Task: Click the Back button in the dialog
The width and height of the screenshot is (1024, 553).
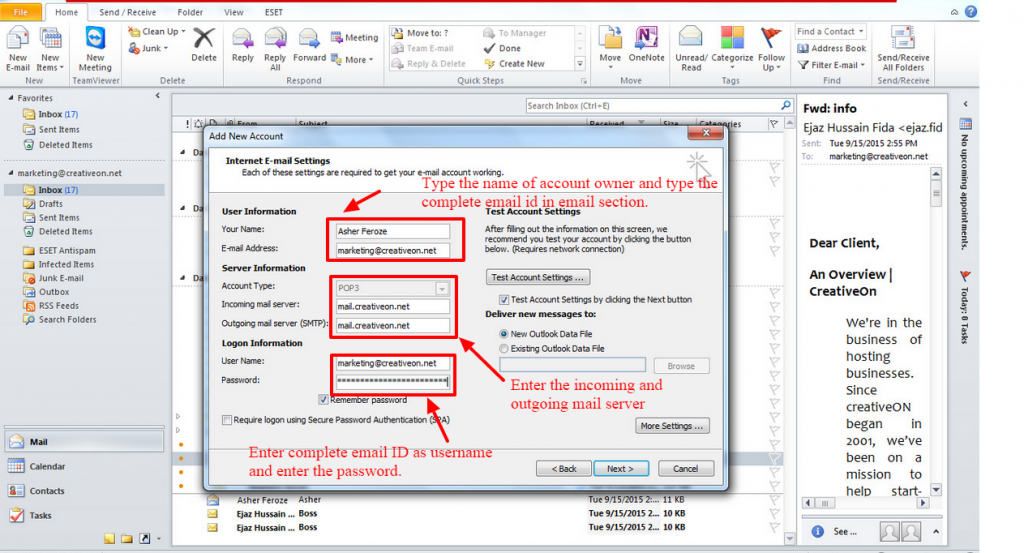Action: pyautogui.click(x=564, y=469)
